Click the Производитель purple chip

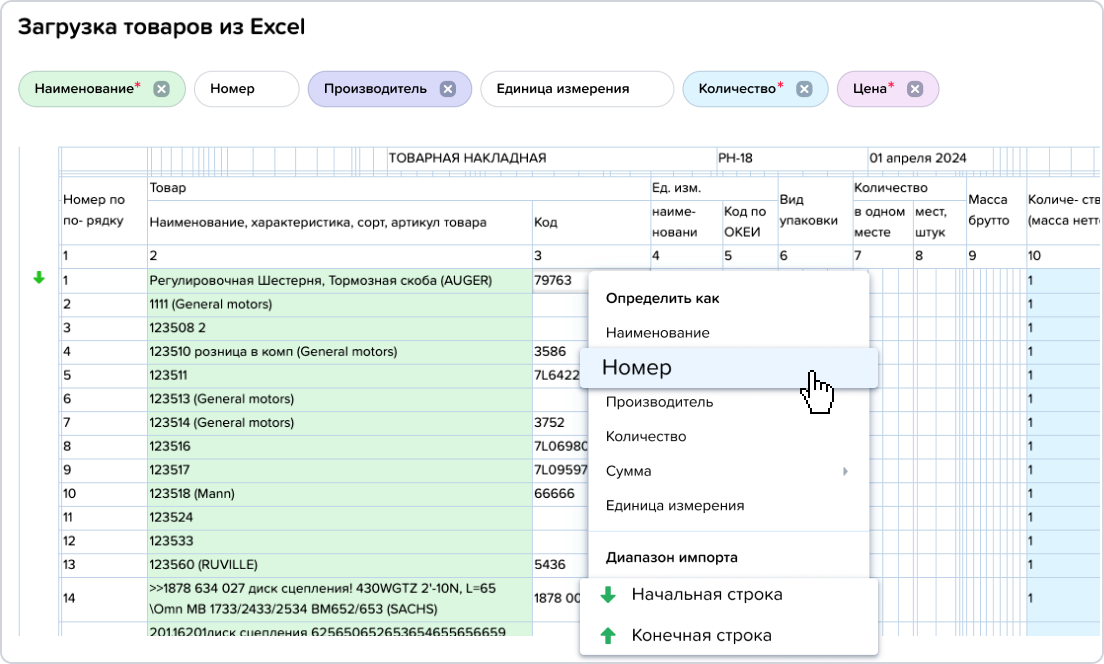click(x=389, y=89)
